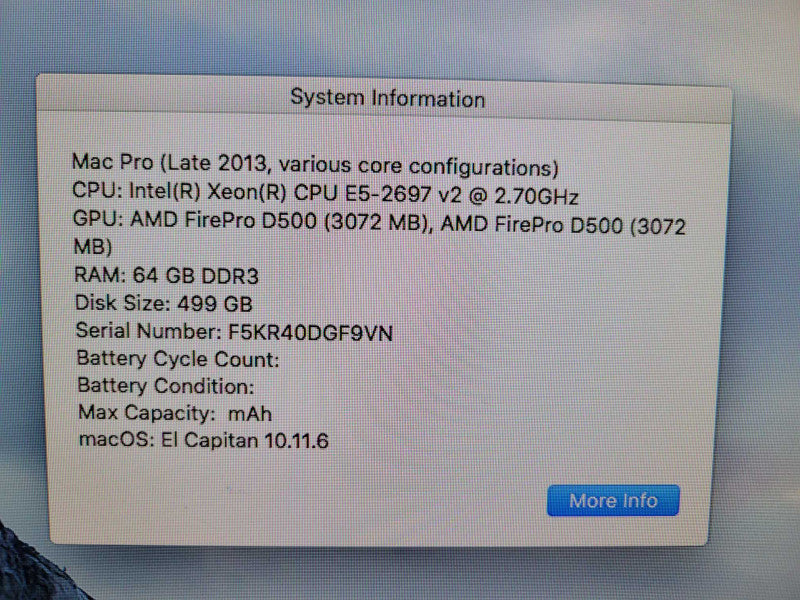The height and width of the screenshot is (600, 800).
Task: Select the Serial Number F5KR40DGF9VN line
Action: tap(234, 332)
